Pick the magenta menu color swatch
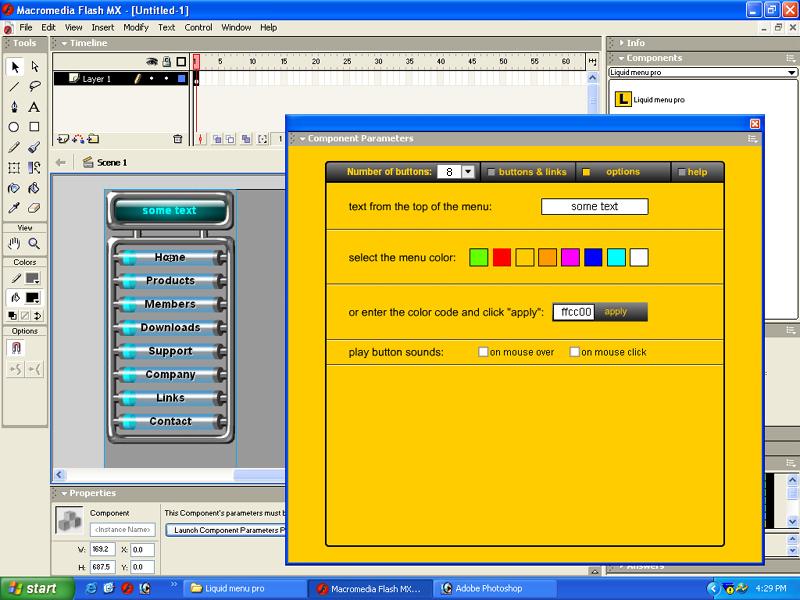 [570, 257]
